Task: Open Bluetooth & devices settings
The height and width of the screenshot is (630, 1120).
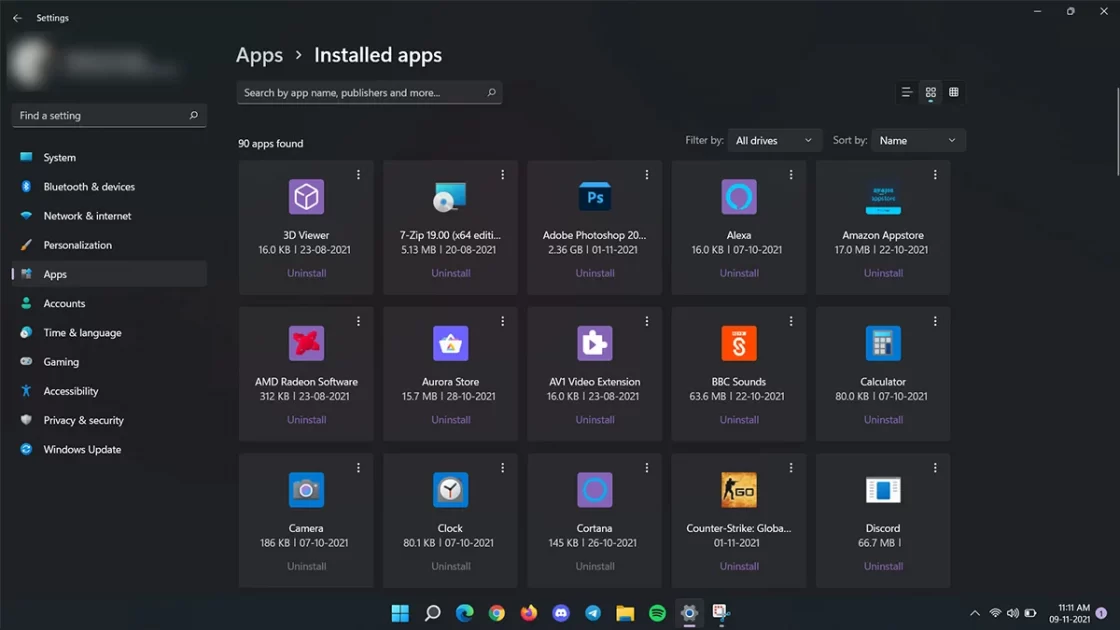Action: coord(89,187)
